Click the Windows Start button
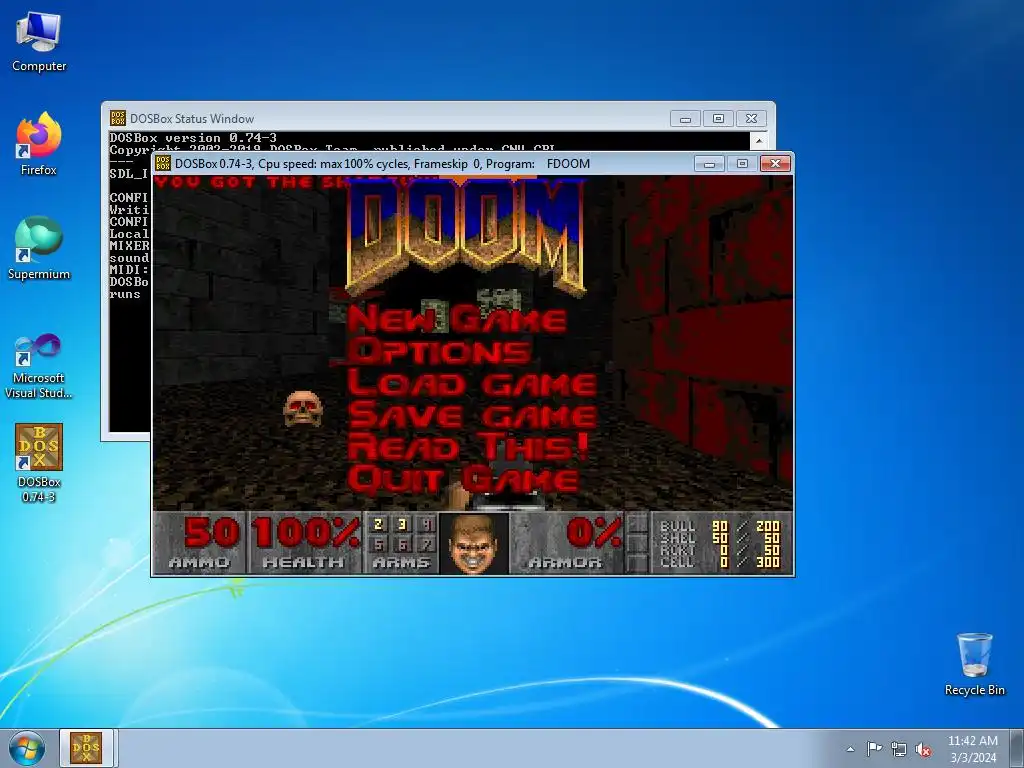 pyautogui.click(x=27, y=748)
